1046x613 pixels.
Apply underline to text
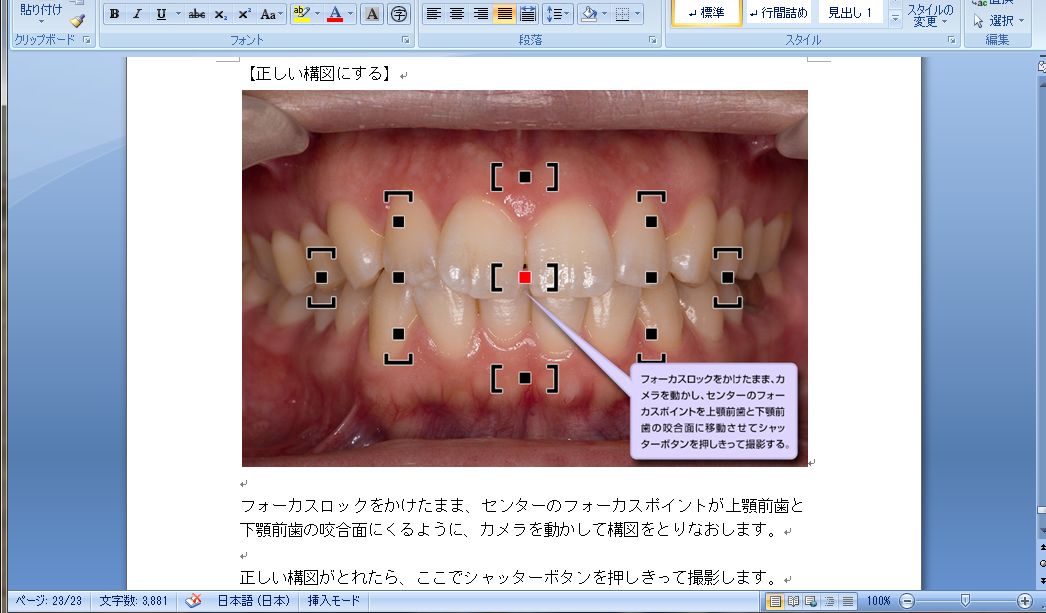(161, 14)
